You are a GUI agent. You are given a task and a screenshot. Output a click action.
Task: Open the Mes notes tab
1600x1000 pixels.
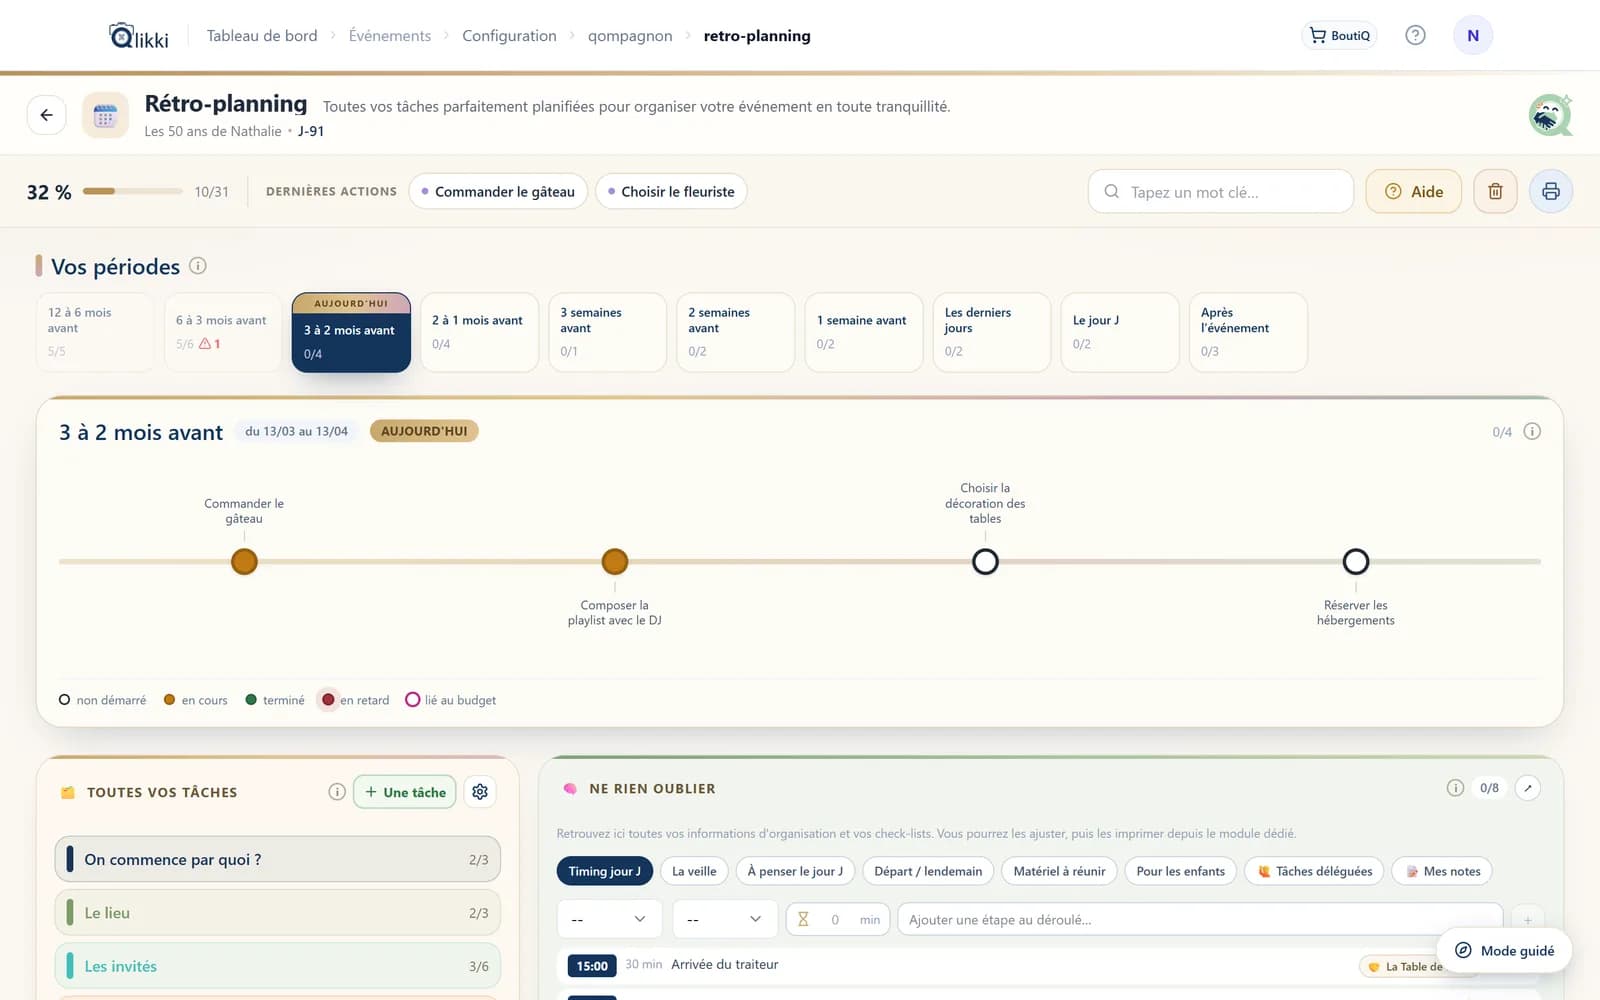pos(1442,871)
